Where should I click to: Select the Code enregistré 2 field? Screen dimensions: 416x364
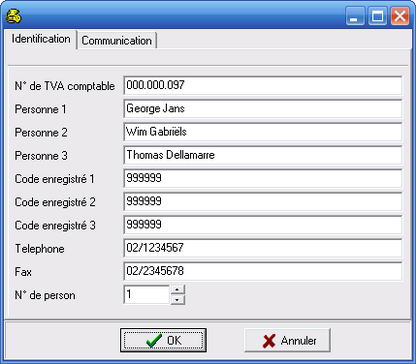tap(263, 202)
